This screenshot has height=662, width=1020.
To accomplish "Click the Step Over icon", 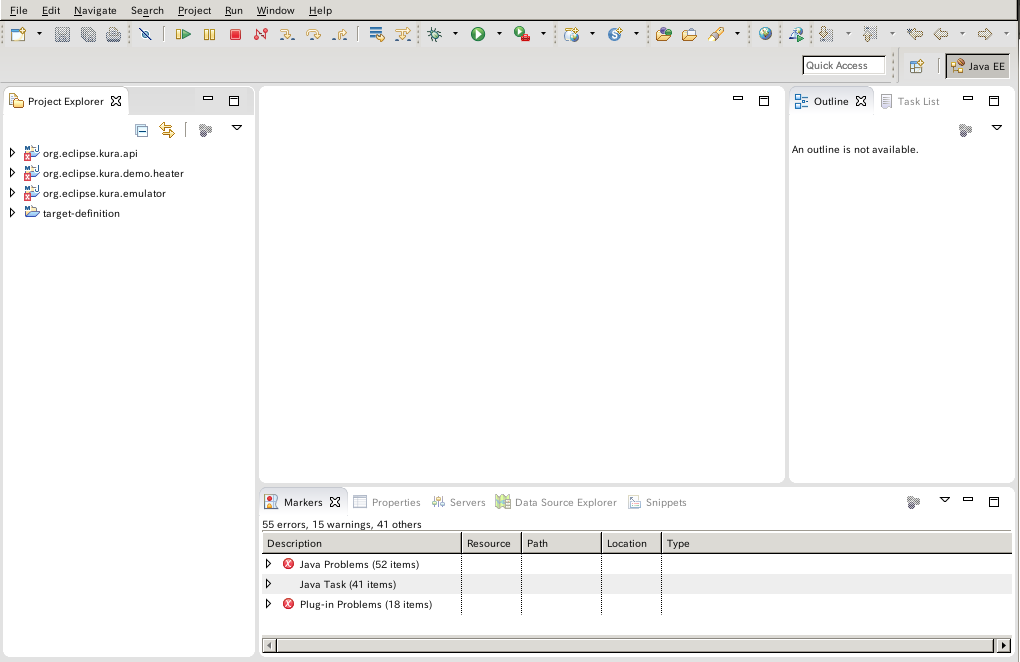I will (313, 34).
